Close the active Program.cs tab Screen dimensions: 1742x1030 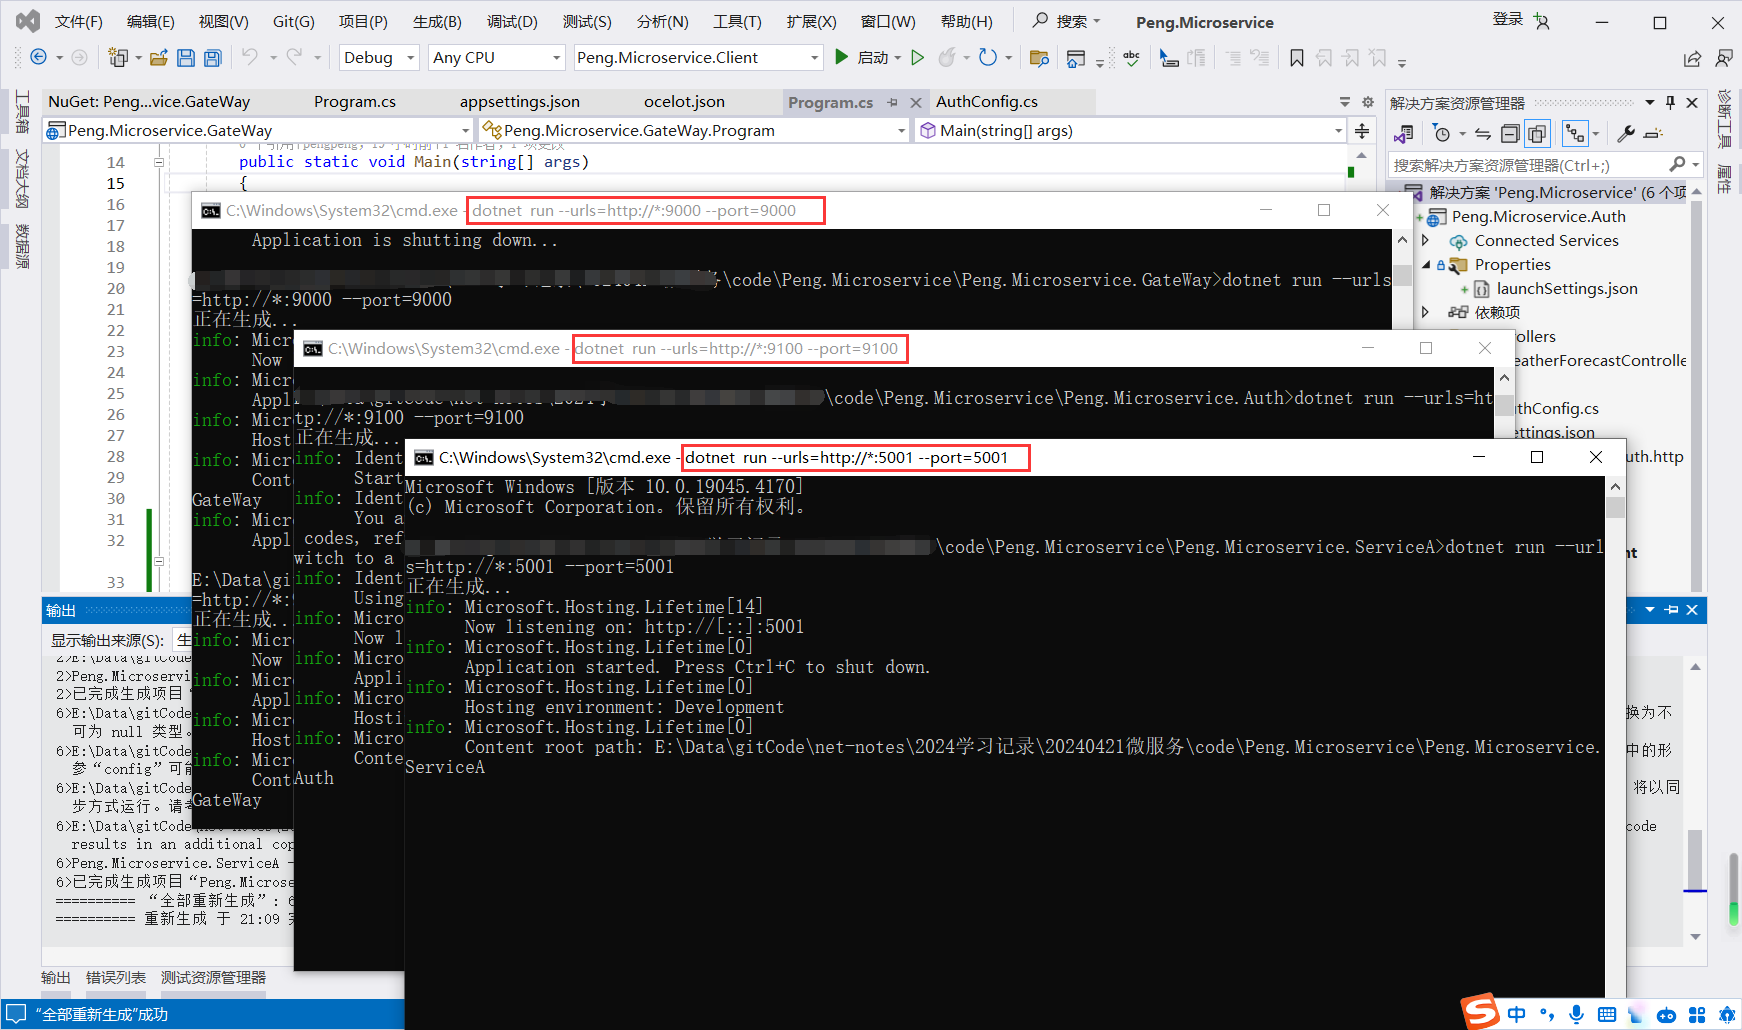point(915,102)
